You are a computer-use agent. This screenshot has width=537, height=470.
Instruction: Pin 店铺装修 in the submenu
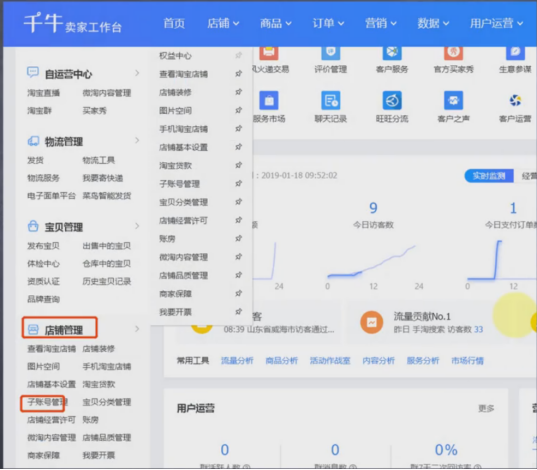click(239, 92)
